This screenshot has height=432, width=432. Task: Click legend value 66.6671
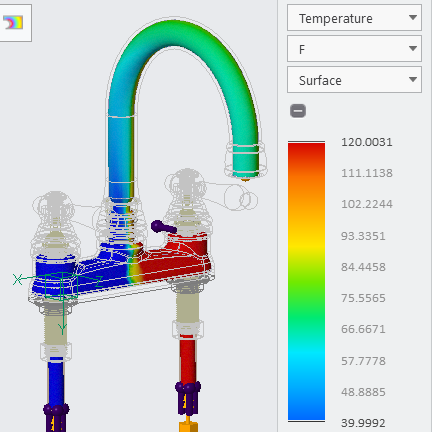(x=363, y=329)
